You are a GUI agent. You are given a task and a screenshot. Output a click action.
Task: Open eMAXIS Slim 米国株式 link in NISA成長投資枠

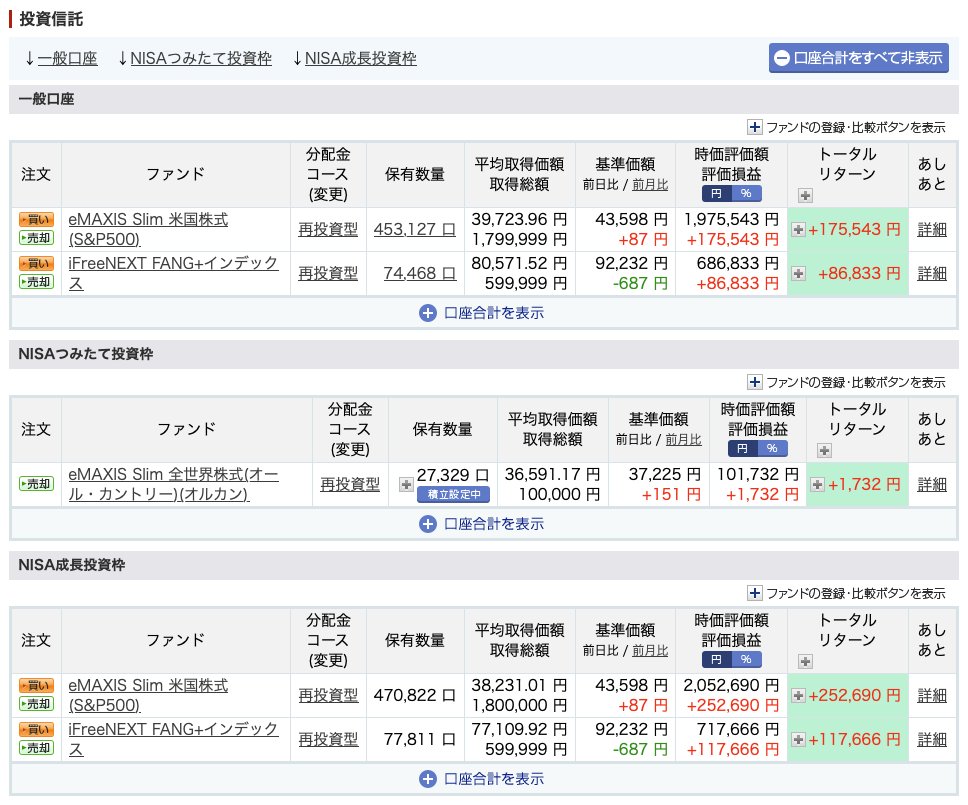click(148, 695)
